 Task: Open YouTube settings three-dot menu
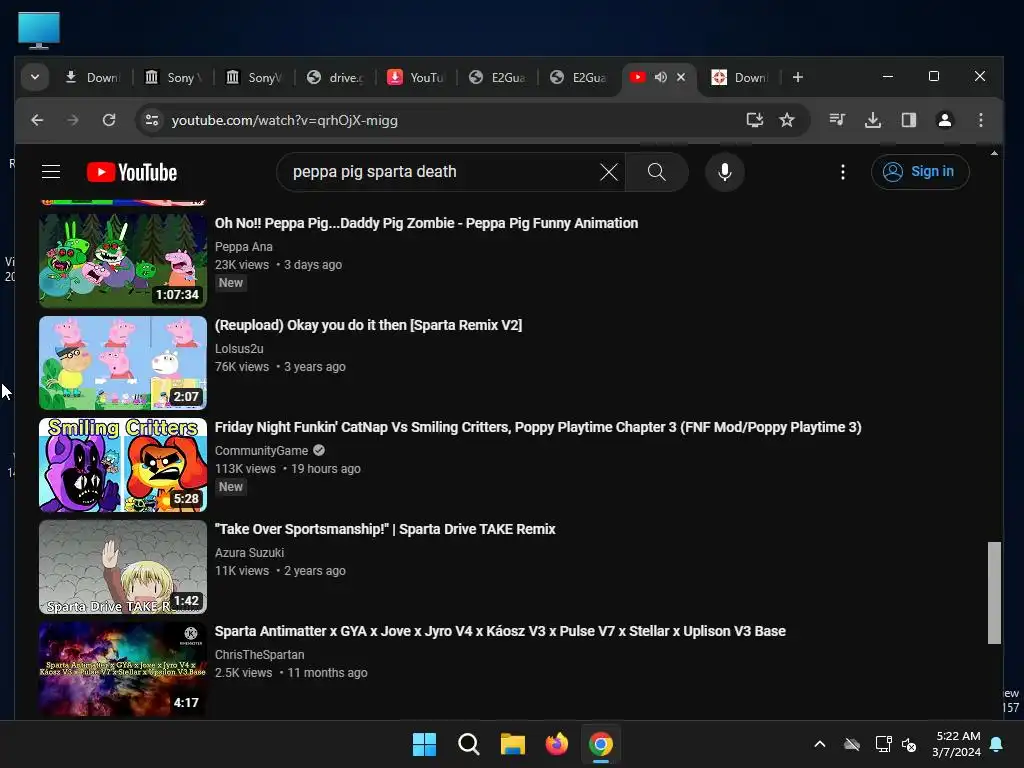pyautogui.click(x=842, y=172)
